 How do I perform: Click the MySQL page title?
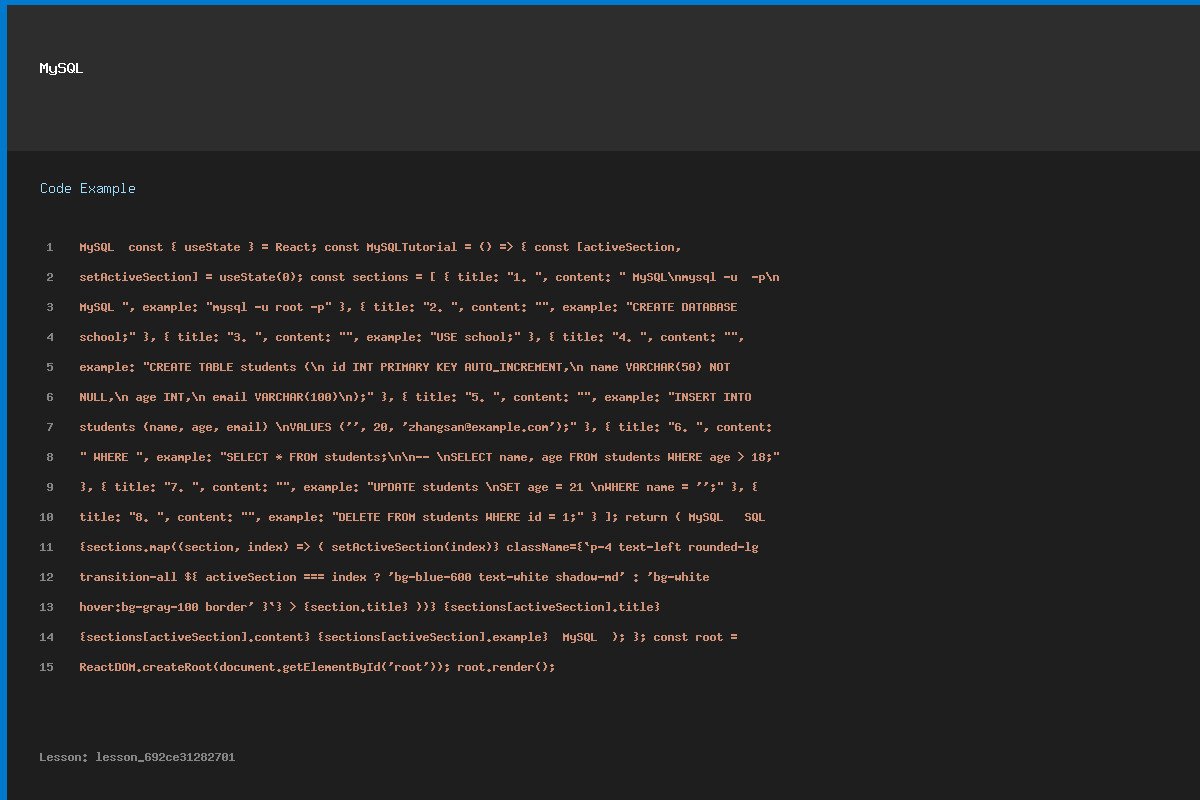pos(61,69)
